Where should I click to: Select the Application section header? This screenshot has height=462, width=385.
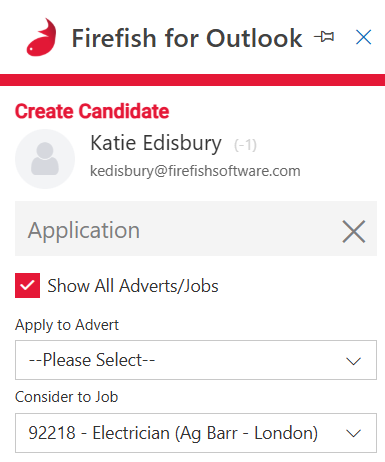click(x=196, y=228)
